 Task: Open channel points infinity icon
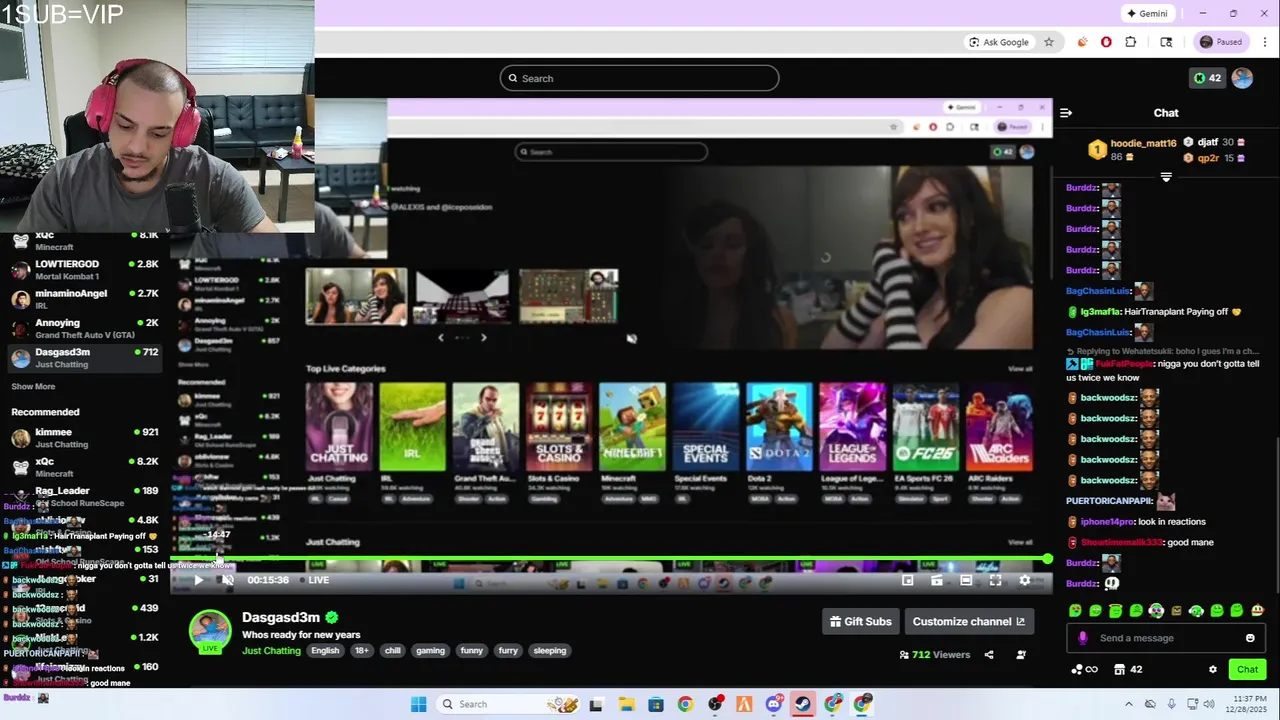(x=1085, y=670)
